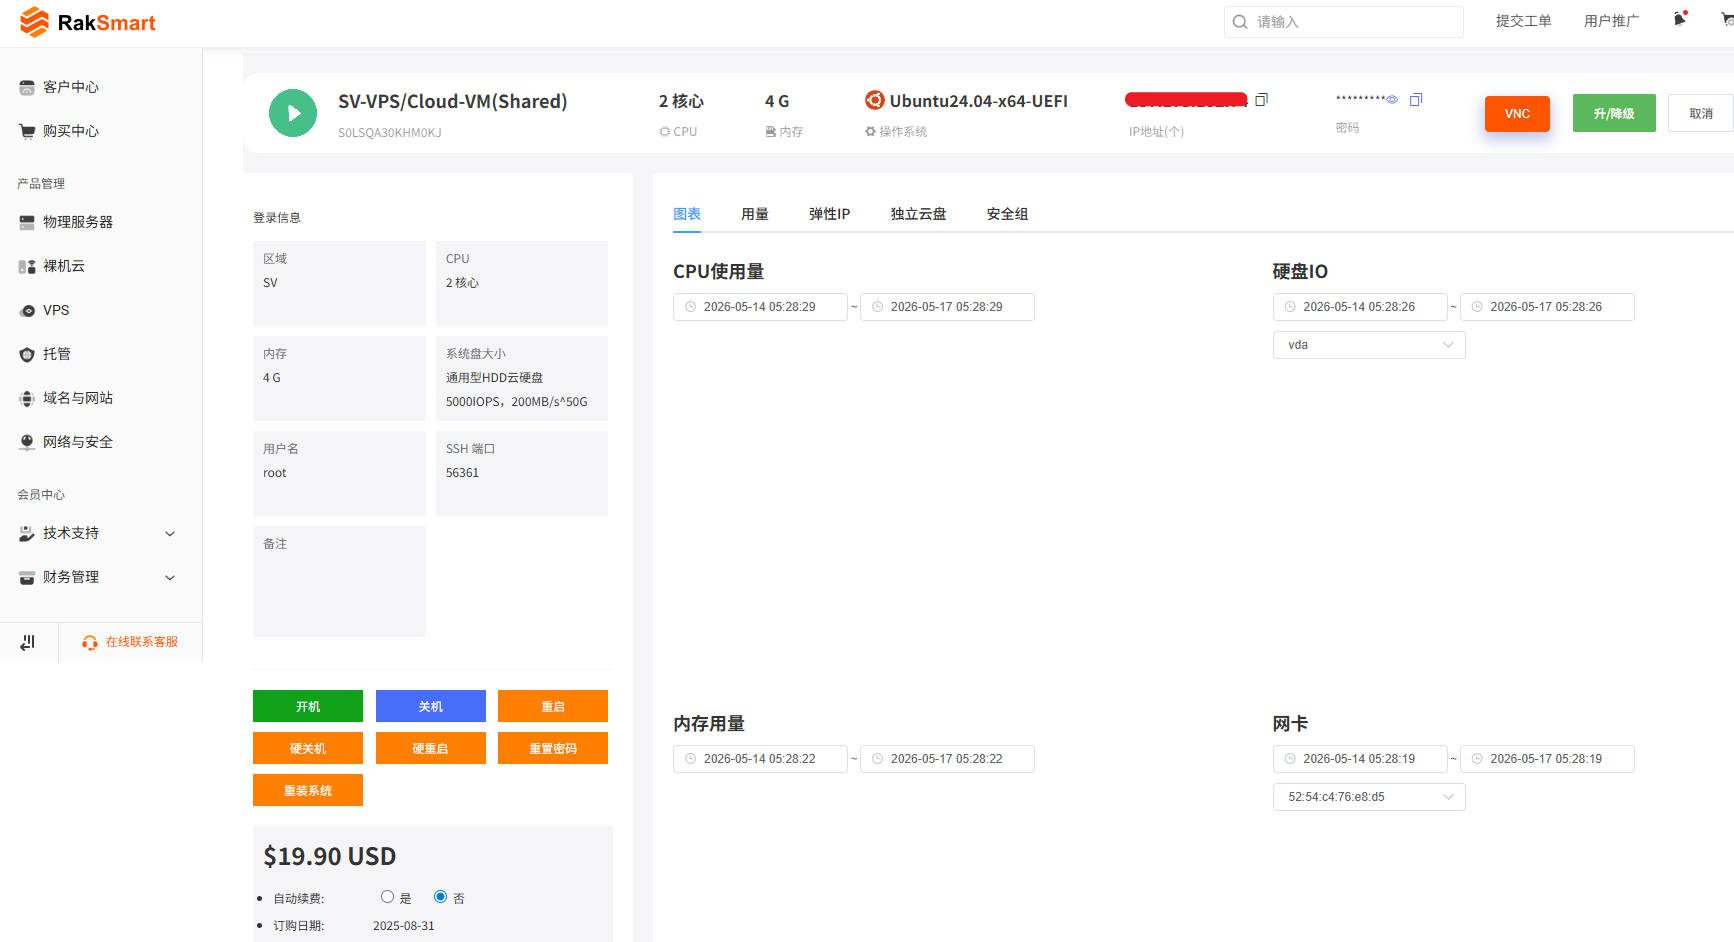The height and width of the screenshot is (942, 1734).
Task: Open the 客户中心 sidebar icon
Action: [27, 87]
